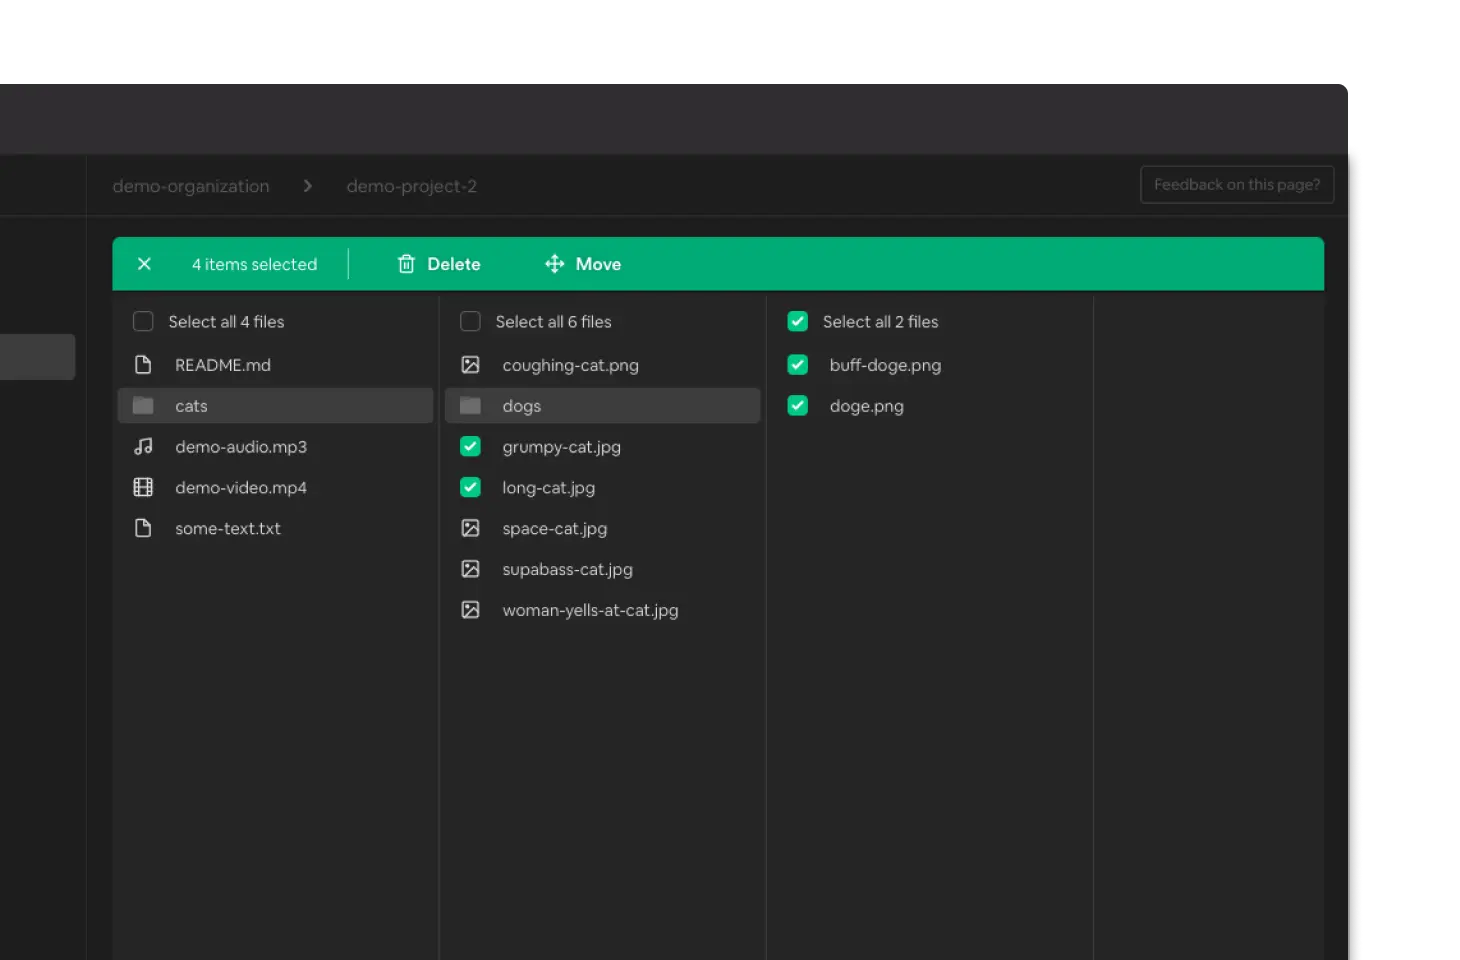The height and width of the screenshot is (960, 1460).
Task: Click the Move arrows icon
Action: pyautogui.click(x=554, y=264)
